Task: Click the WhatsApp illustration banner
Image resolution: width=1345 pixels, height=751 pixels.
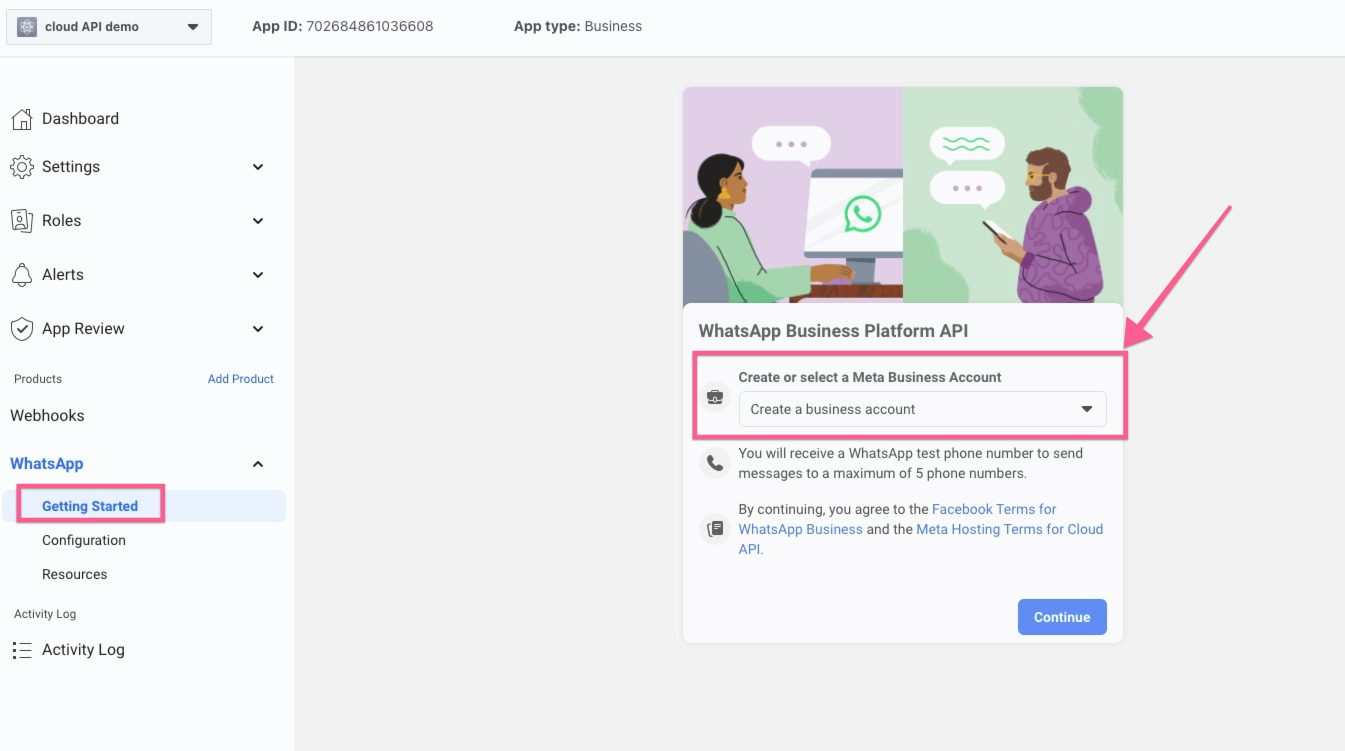Action: coord(903,195)
